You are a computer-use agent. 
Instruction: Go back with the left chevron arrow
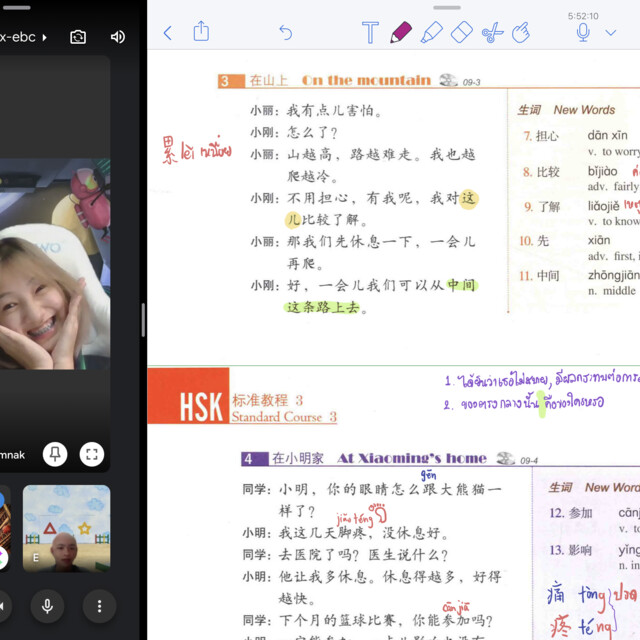click(168, 33)
